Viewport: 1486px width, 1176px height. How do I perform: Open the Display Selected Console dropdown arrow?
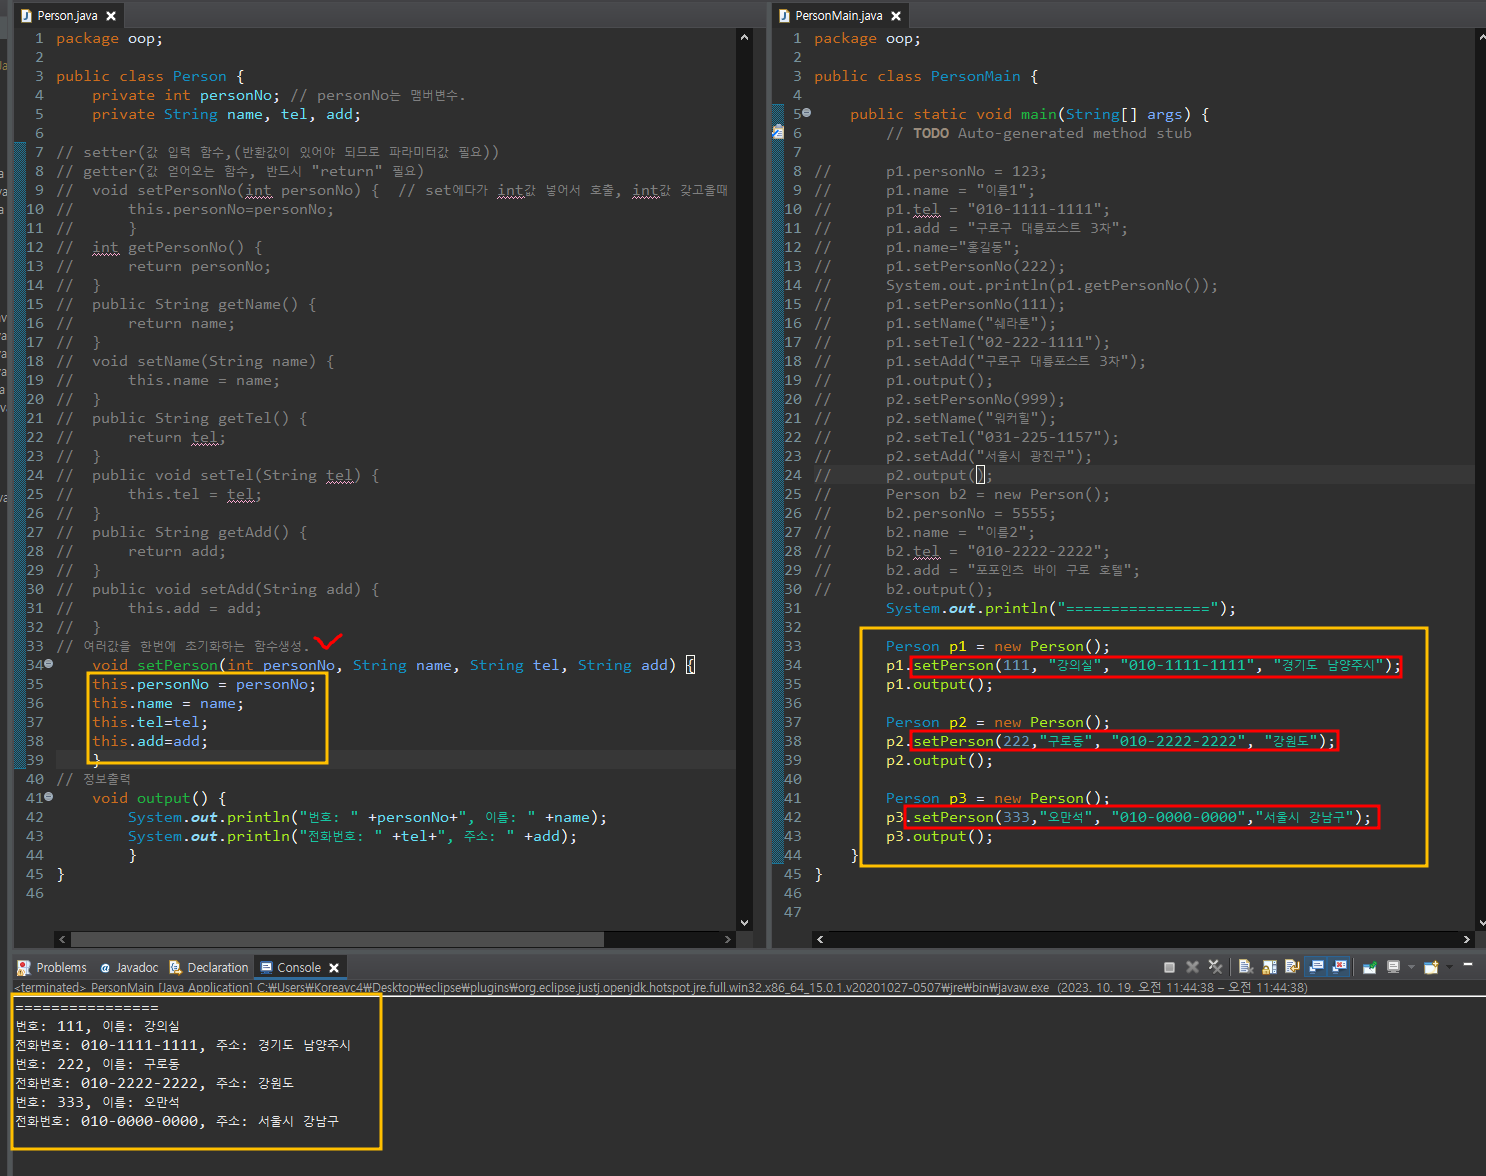[x=1411, y=967]
